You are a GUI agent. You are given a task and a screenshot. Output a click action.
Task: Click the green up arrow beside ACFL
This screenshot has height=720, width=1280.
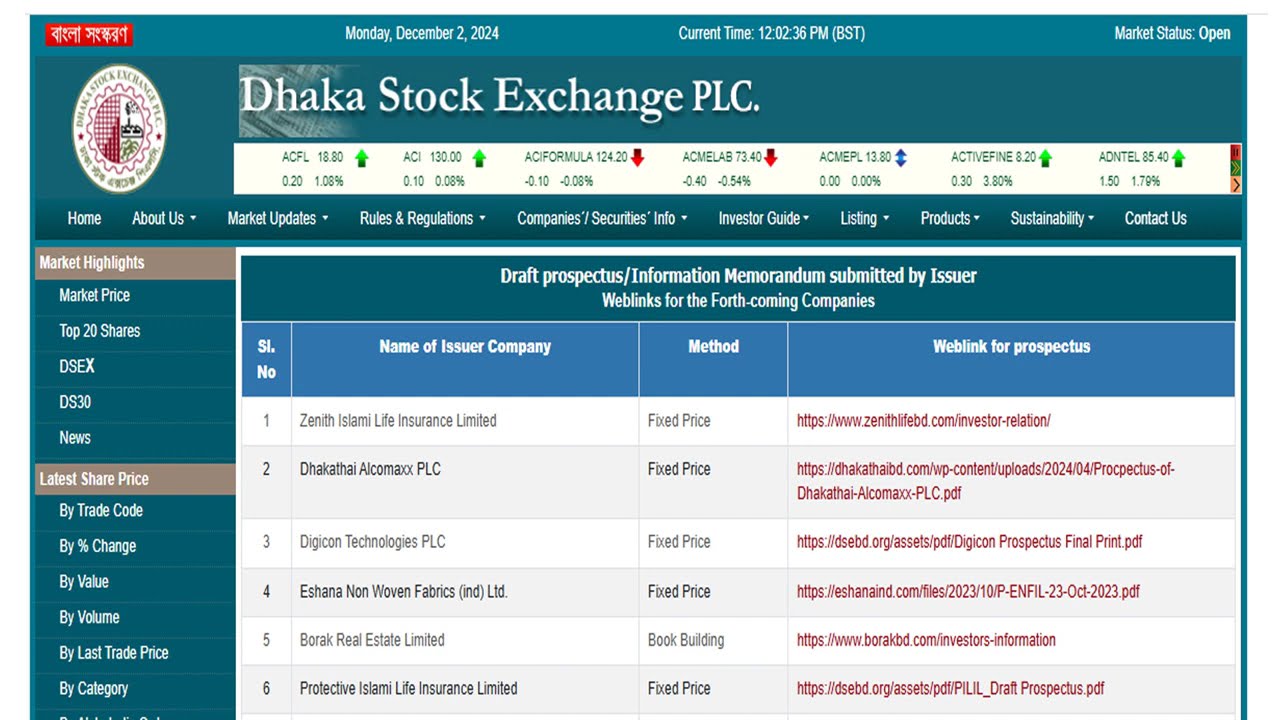coord(361,157)
